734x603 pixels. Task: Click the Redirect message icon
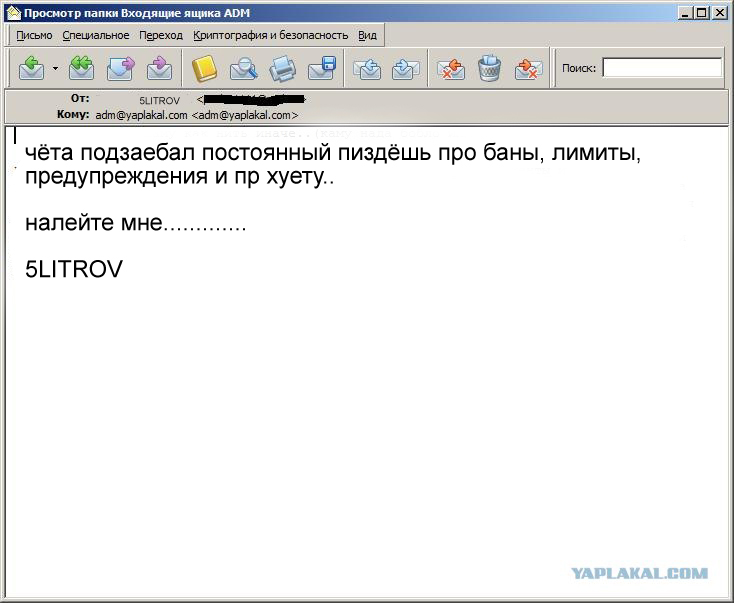(159, 68)
